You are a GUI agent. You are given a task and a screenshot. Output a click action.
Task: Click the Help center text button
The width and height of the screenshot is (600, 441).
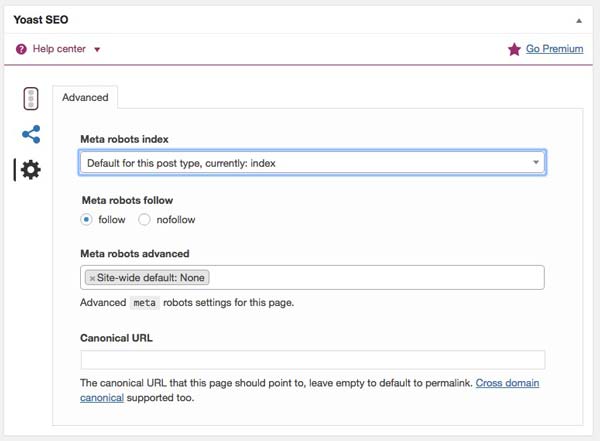(x=60, y=49)
